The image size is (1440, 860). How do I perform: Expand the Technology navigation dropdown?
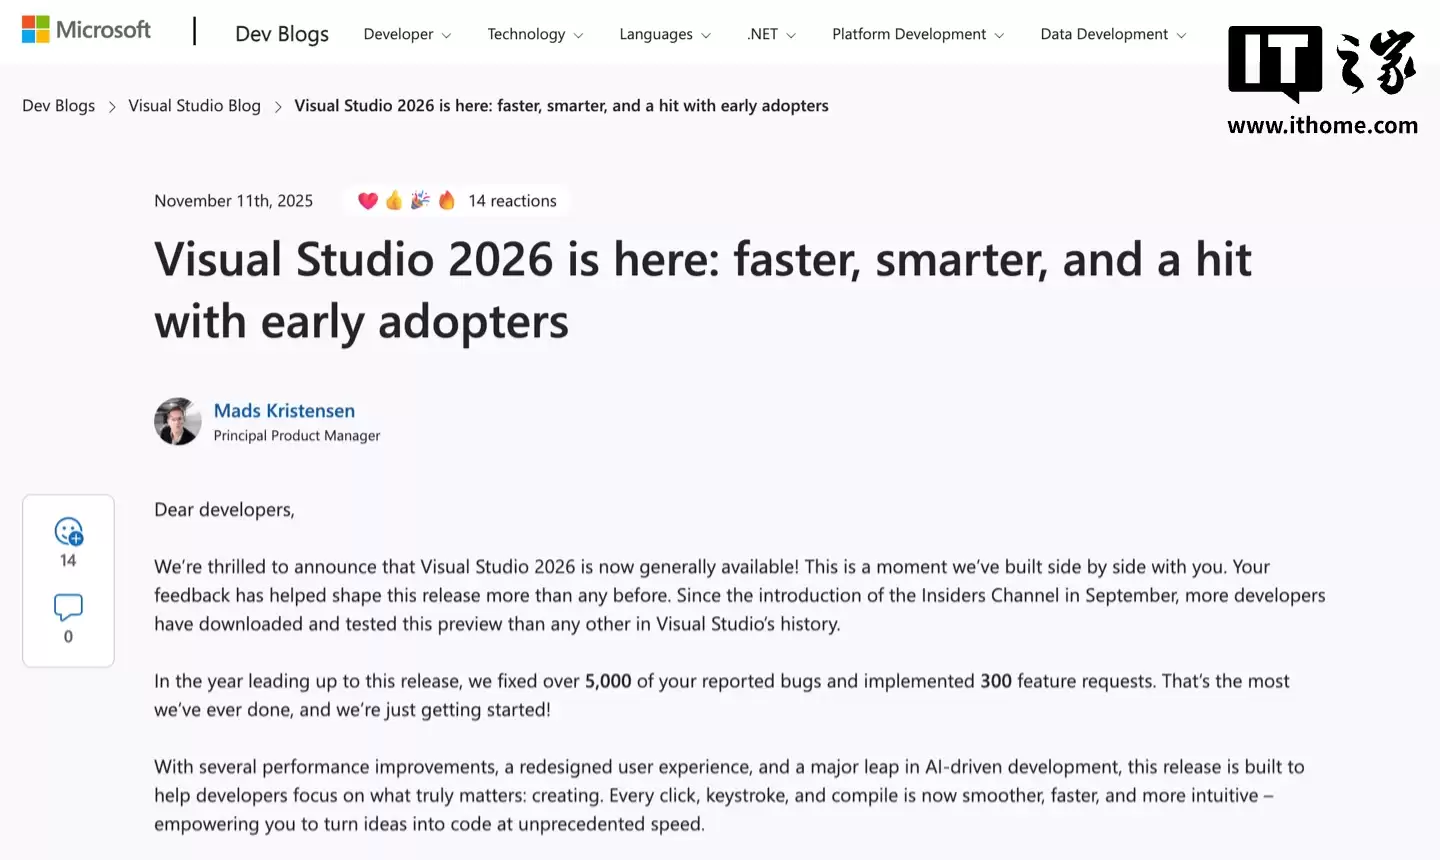point(535,33)
